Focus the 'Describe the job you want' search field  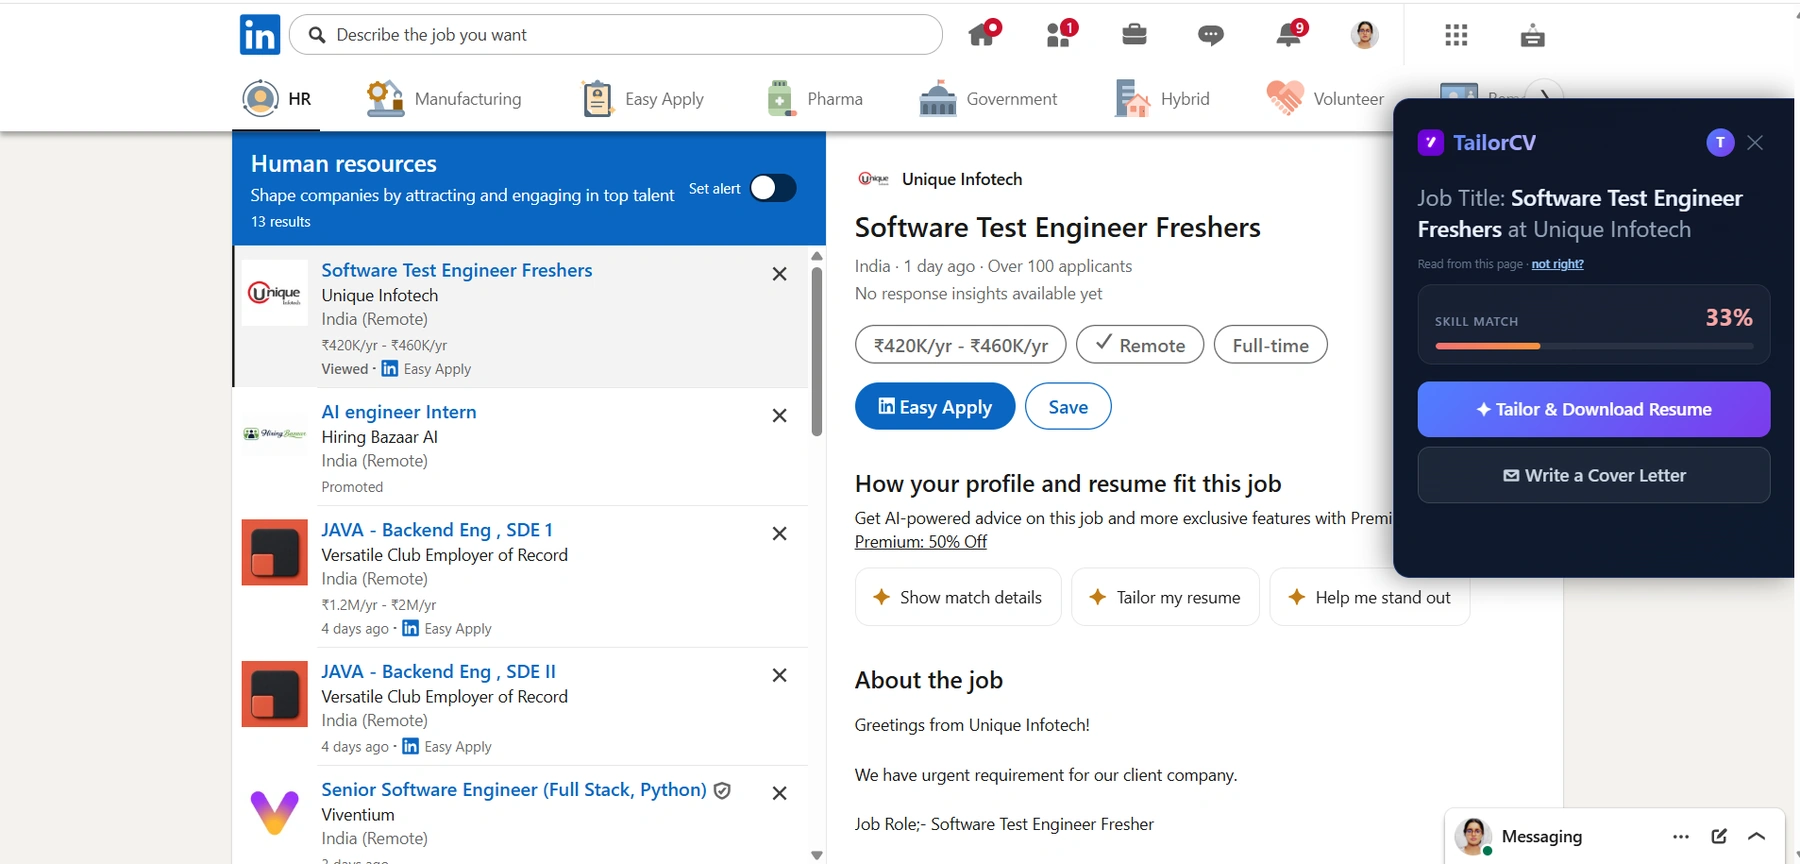615,35
